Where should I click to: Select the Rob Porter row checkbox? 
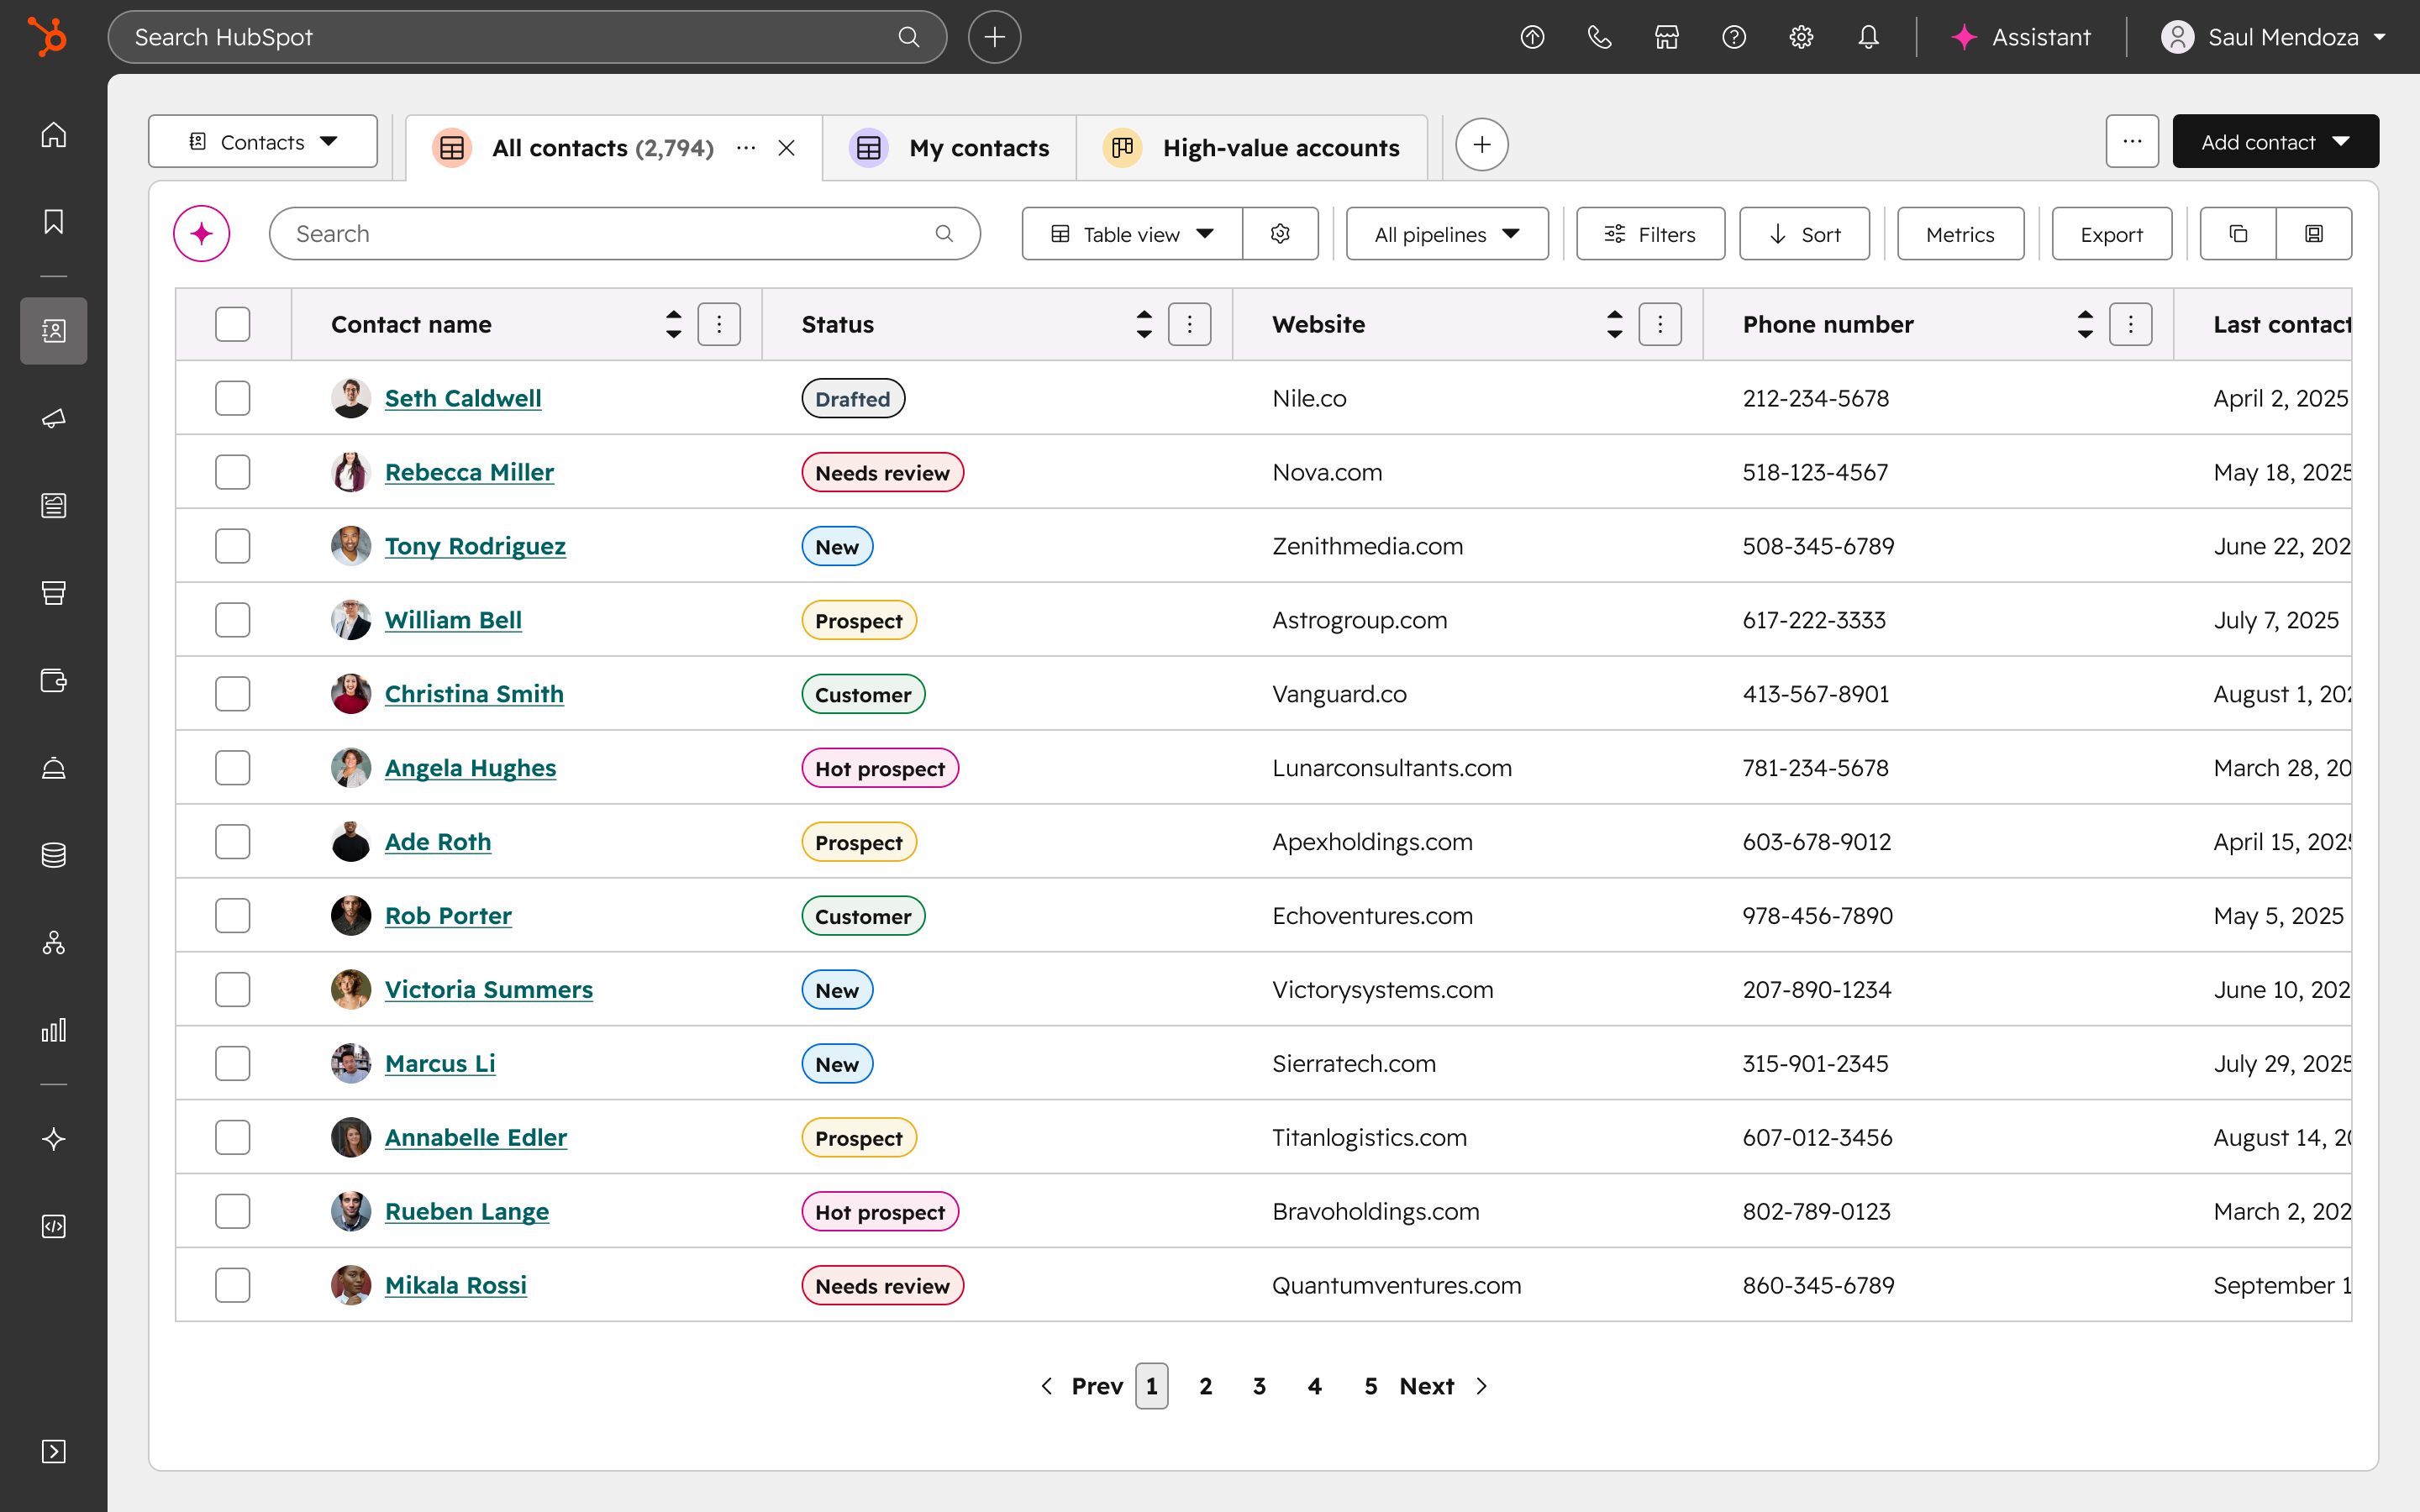click(232, 916)
